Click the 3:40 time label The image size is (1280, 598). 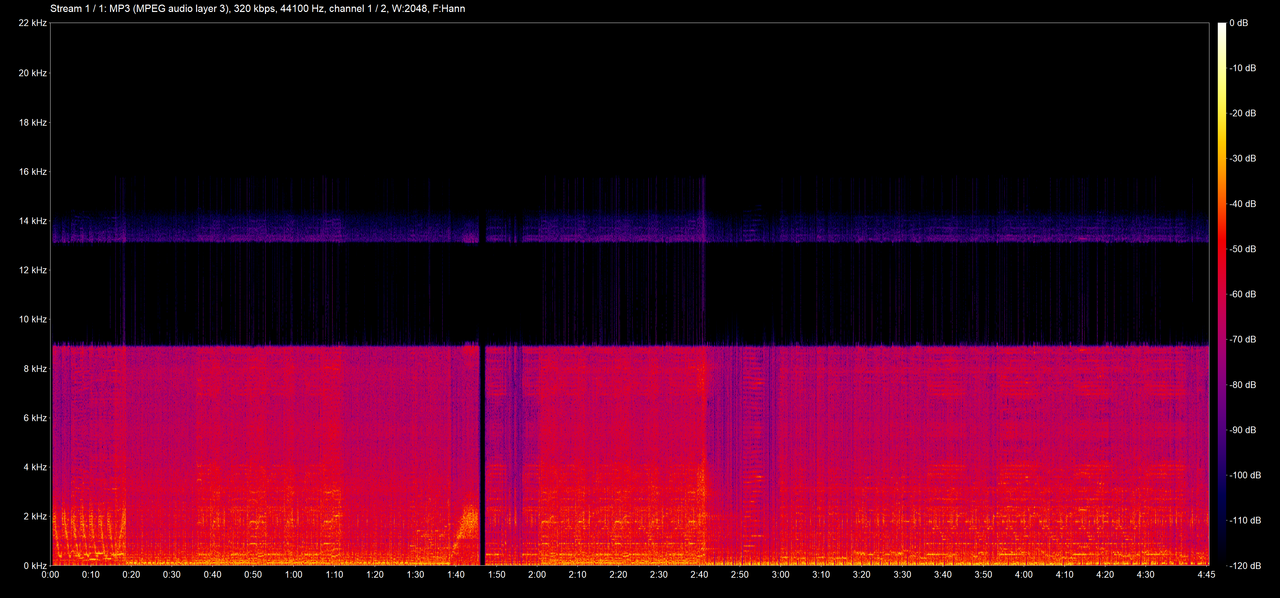click(943, 576)
